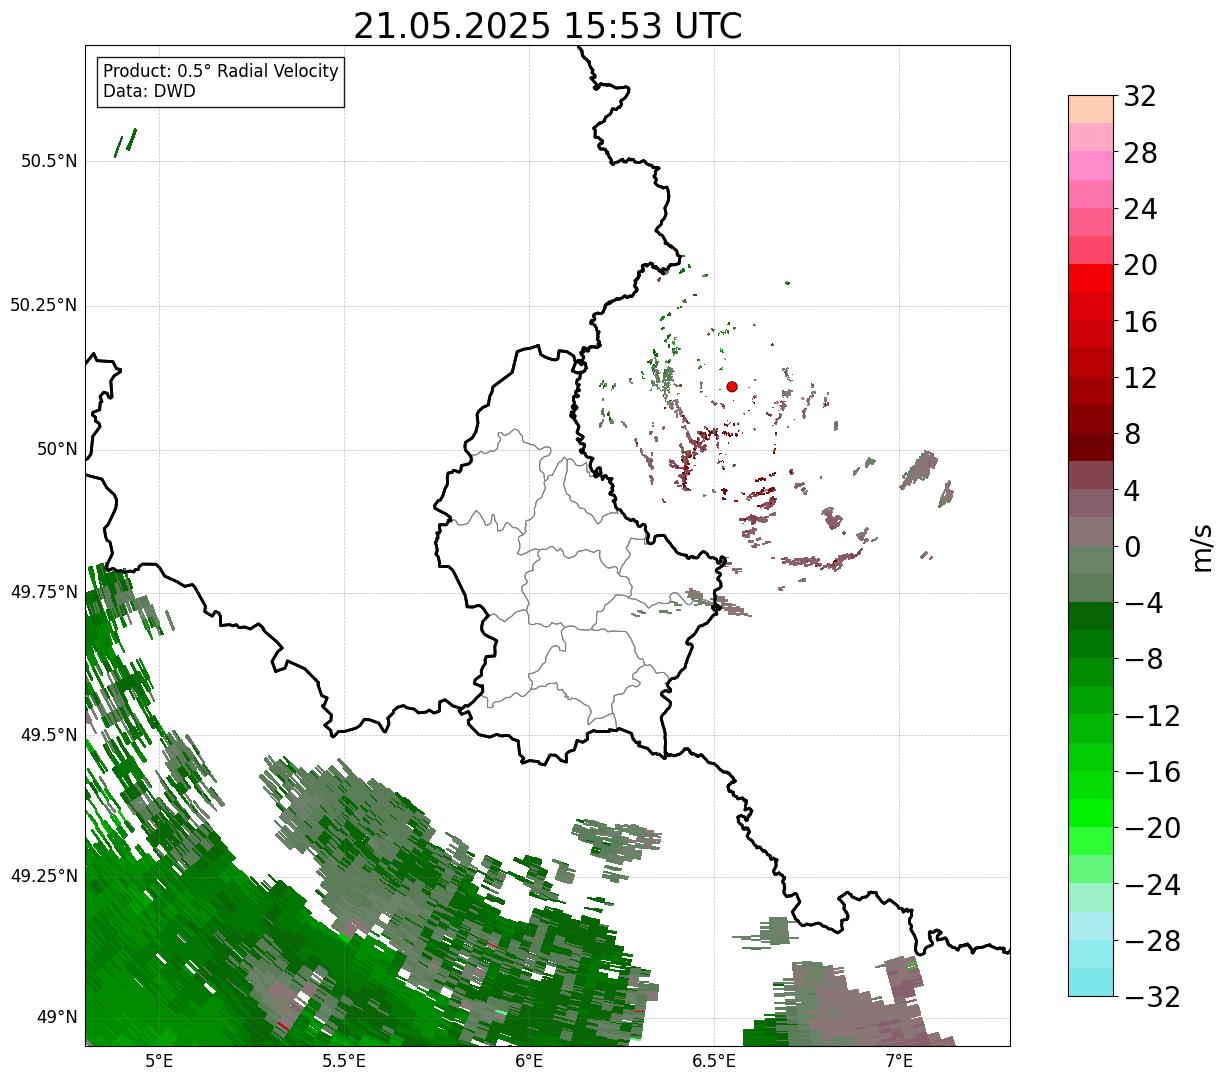Click the colorbar label 12

tap(1140, 378)
